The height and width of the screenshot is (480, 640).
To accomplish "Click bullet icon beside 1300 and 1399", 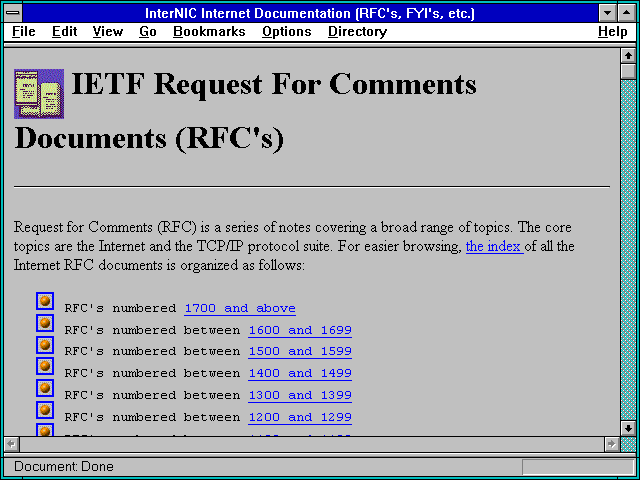I will (45, 388).
